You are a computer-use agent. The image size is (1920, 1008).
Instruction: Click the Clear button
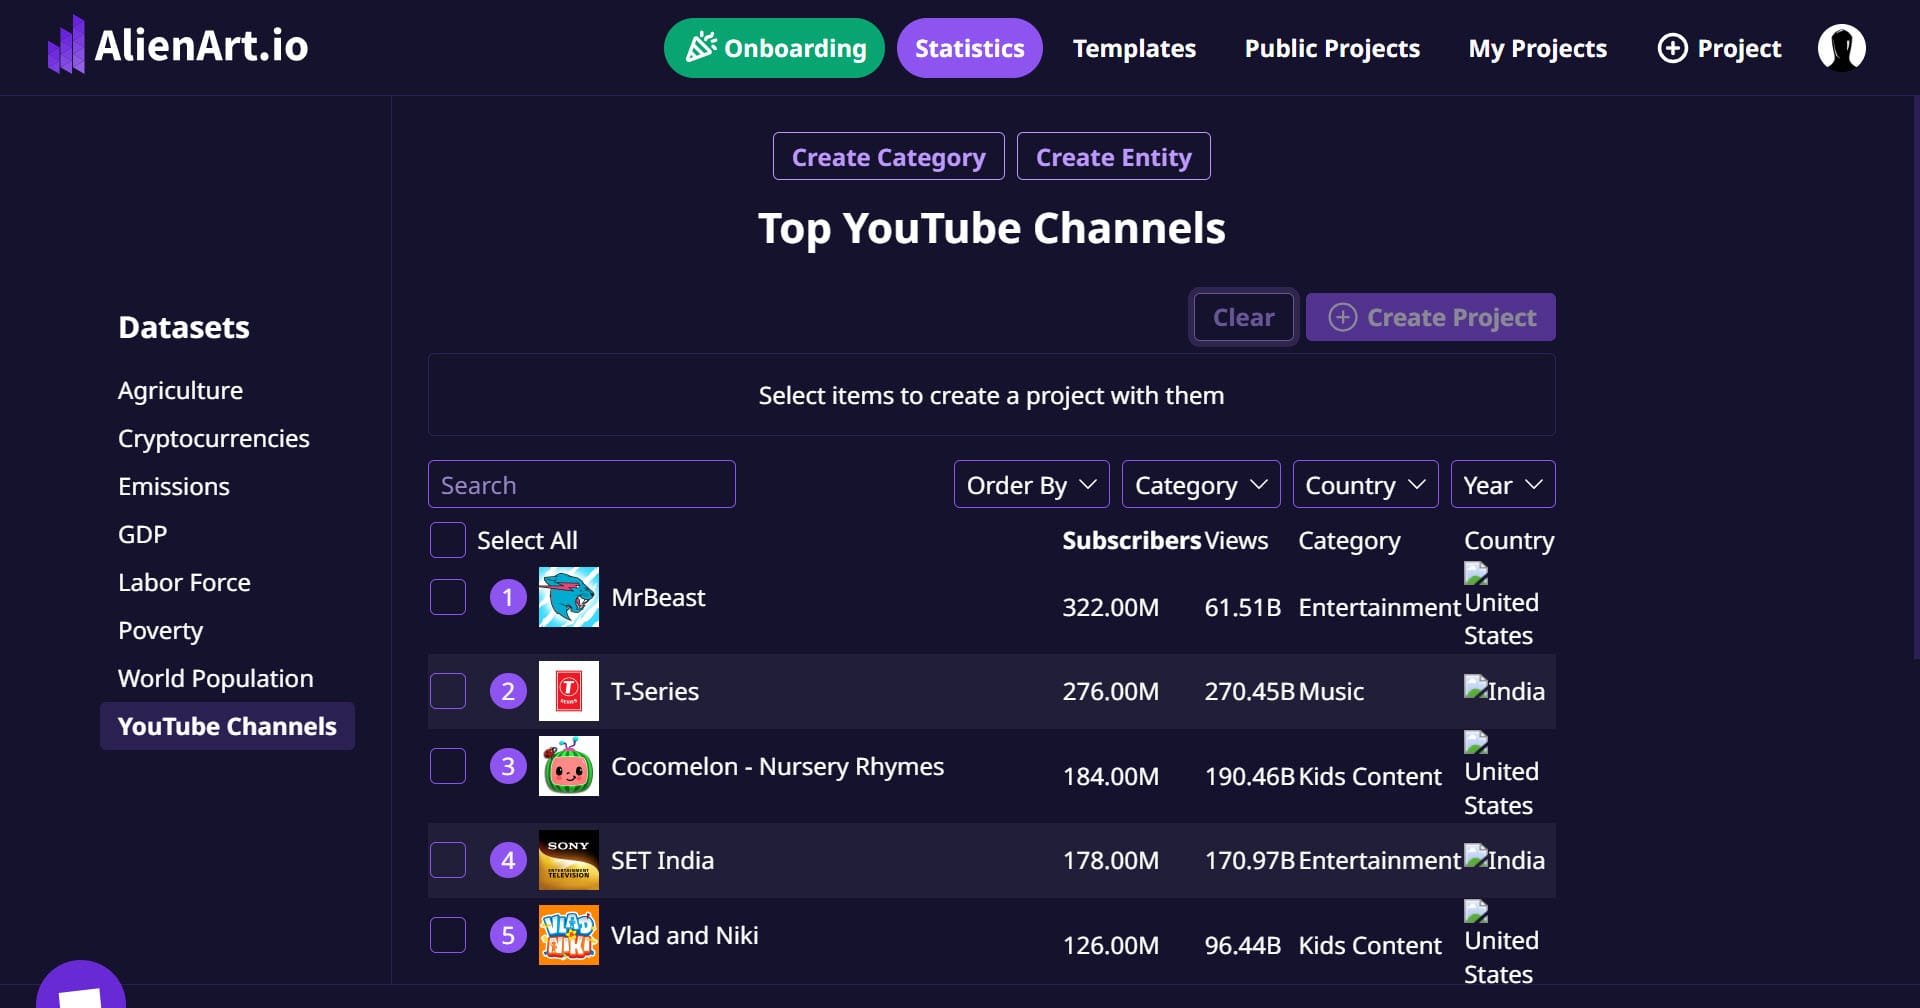click(1244, 317)
